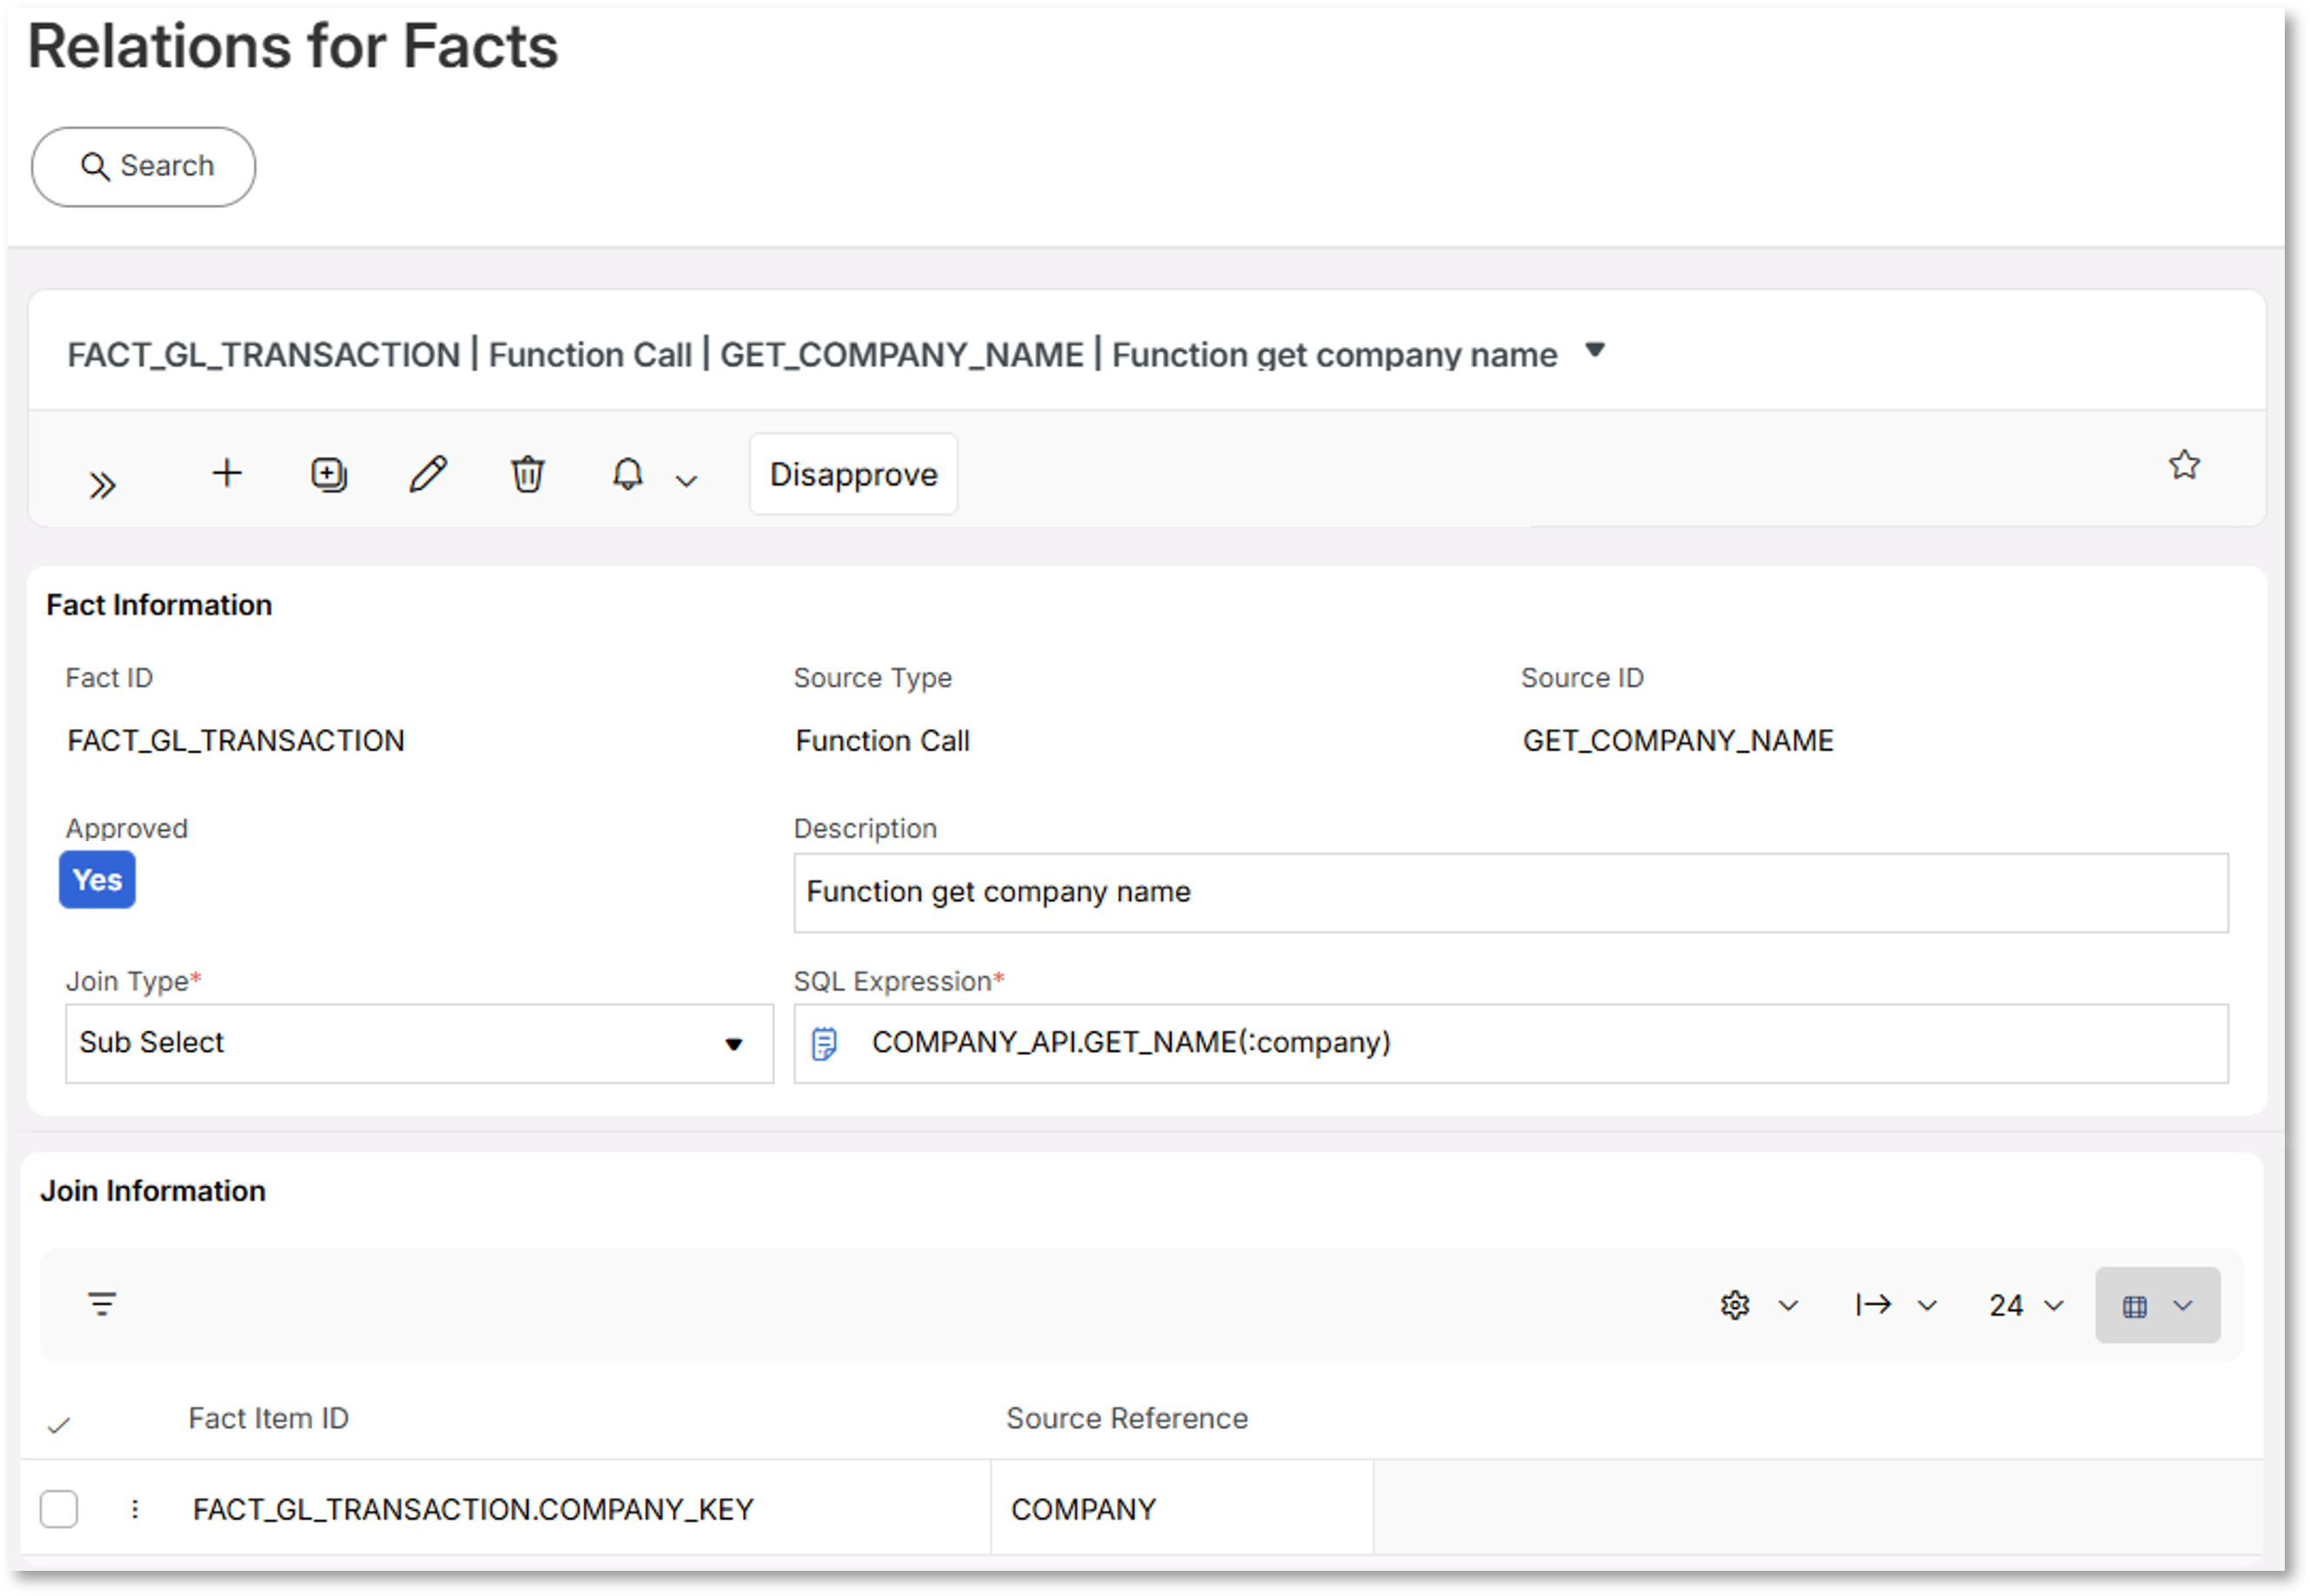Change page size 24 dropdown
Image resolution: width=2310 pixels, height=1596 pixels.
click(2025, 1306)
